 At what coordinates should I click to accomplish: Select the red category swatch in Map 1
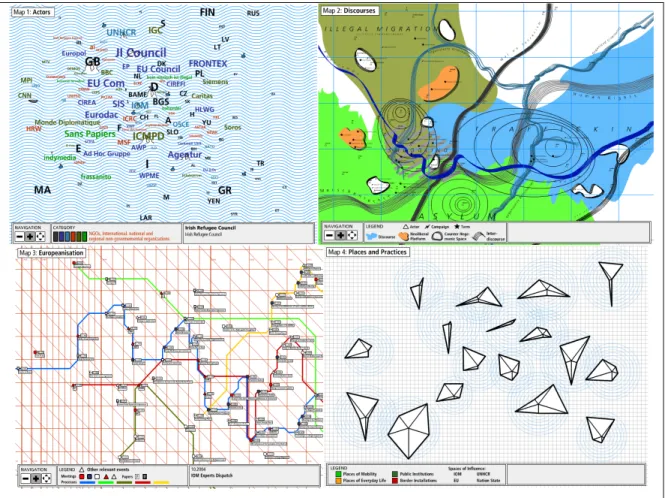[73, 236]
